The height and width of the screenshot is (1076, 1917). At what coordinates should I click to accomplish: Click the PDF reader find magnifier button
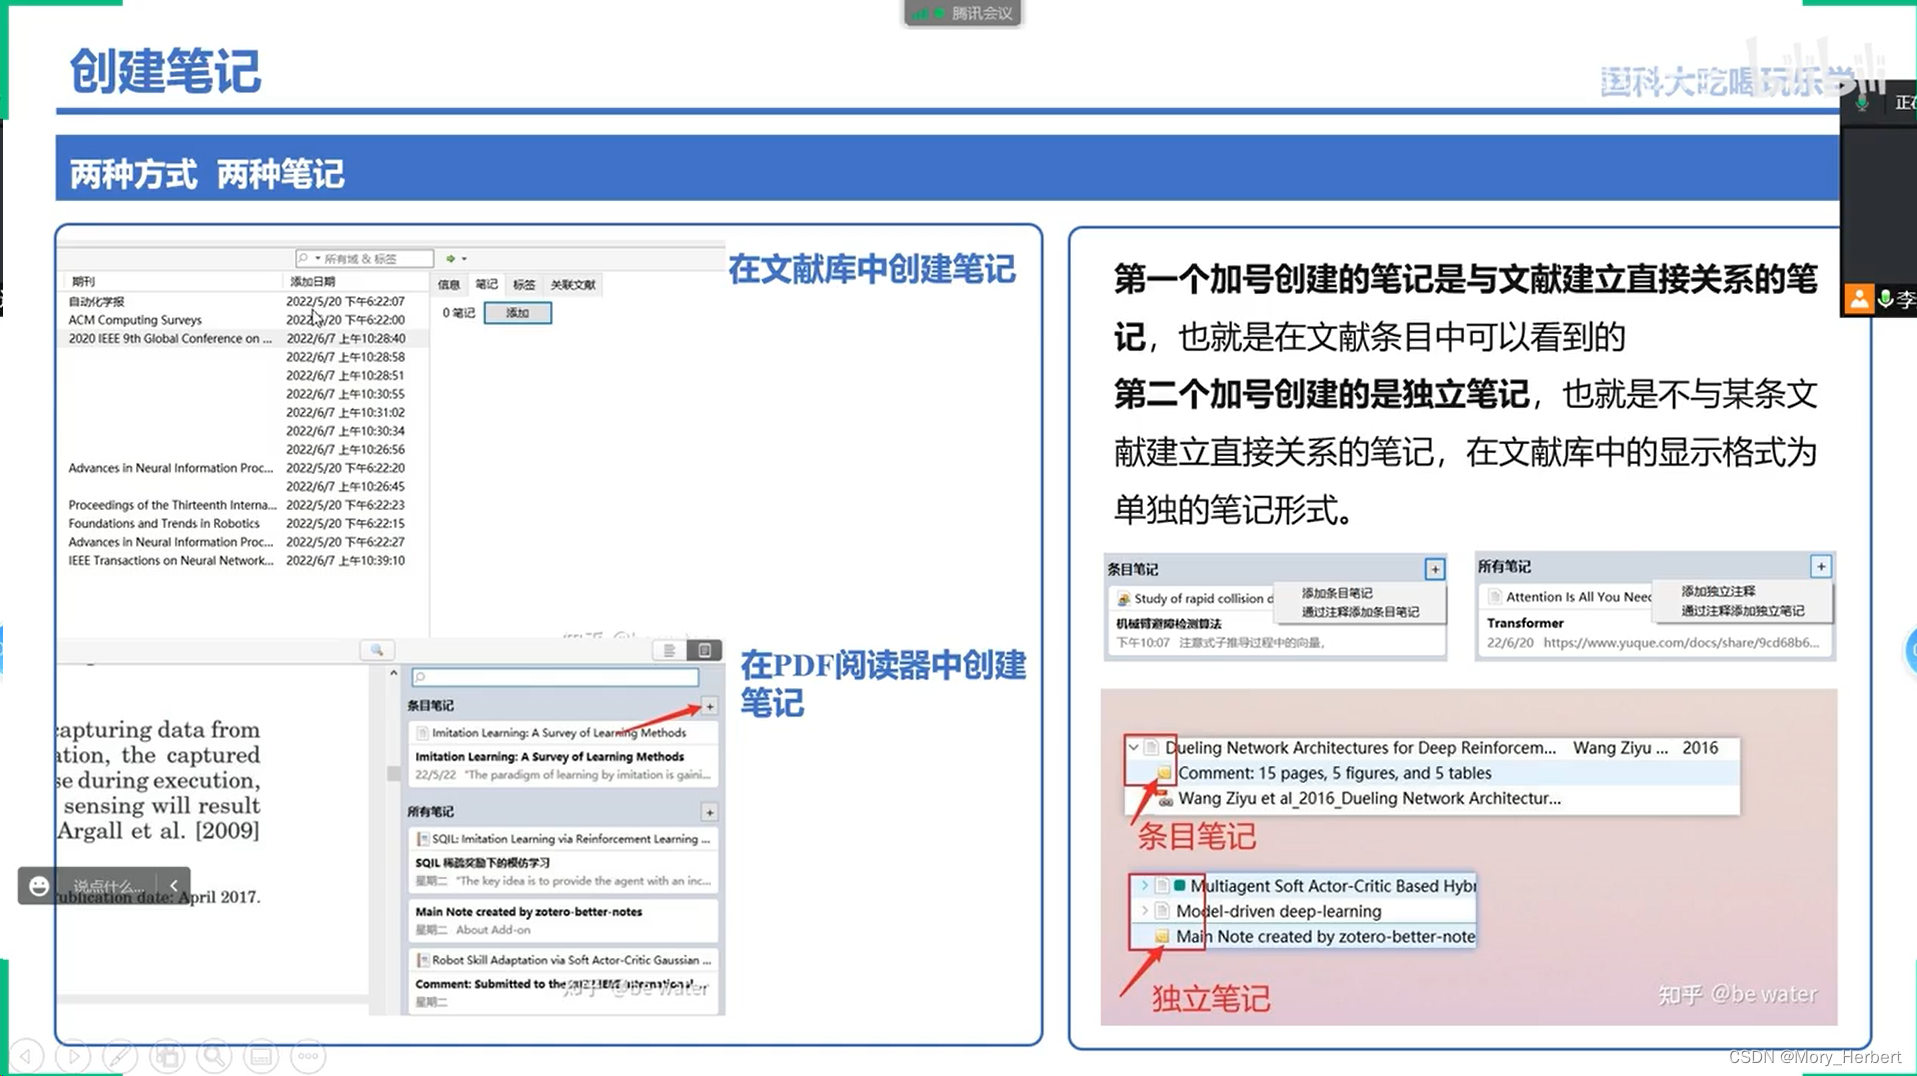[377, 650]
